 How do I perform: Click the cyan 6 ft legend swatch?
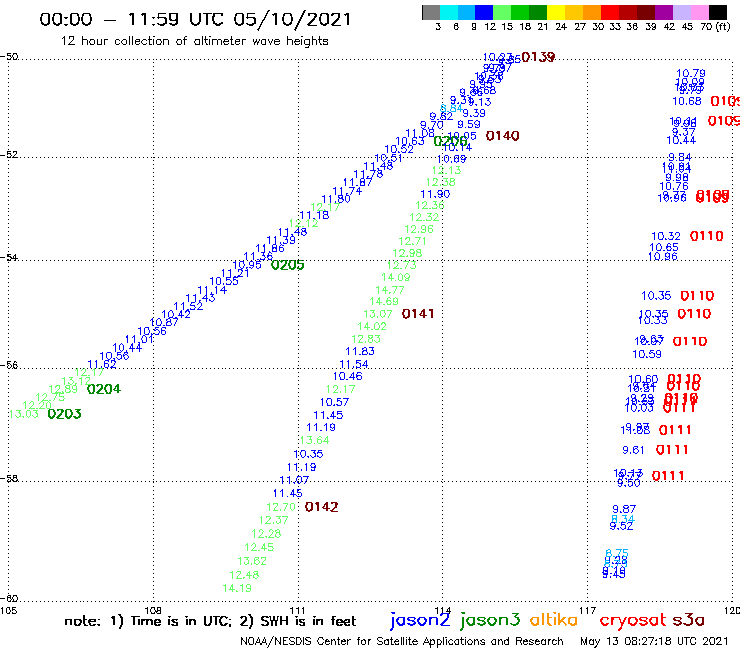click(449, 12)
